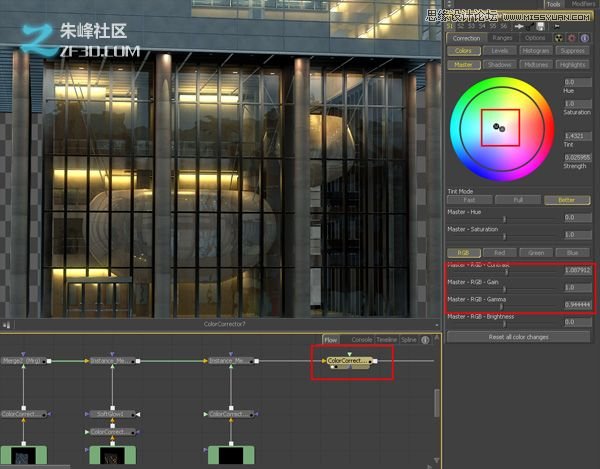Open the radioactive common controls icon tab
This screenshot has width=600, height=469.
click(559, 38)
